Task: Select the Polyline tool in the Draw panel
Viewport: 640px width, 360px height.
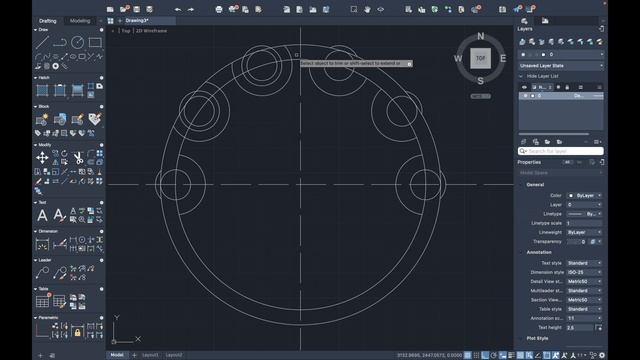Action: 60,42
